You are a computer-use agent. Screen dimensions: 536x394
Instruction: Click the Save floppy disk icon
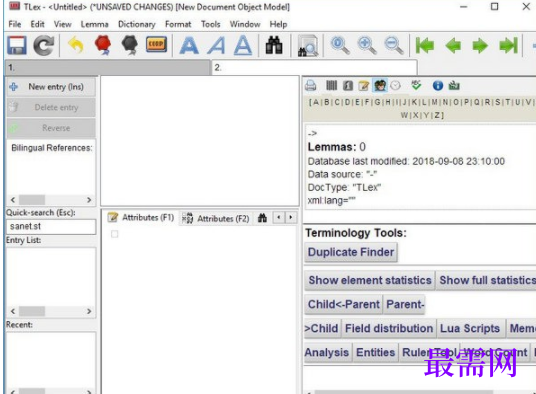[x=16, y=45]
